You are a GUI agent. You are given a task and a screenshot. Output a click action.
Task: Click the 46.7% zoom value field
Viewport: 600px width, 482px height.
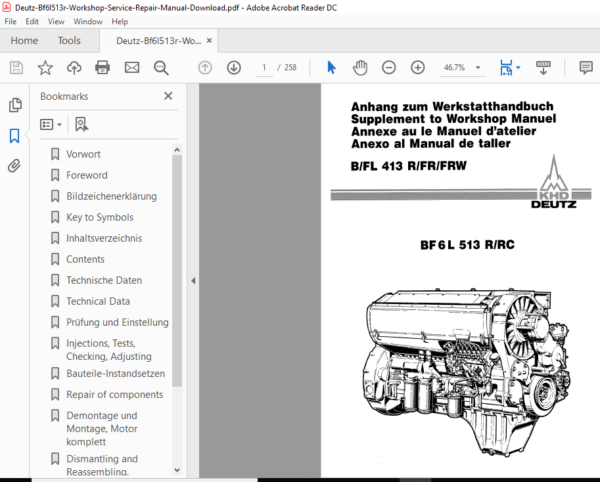pos(455,68)
